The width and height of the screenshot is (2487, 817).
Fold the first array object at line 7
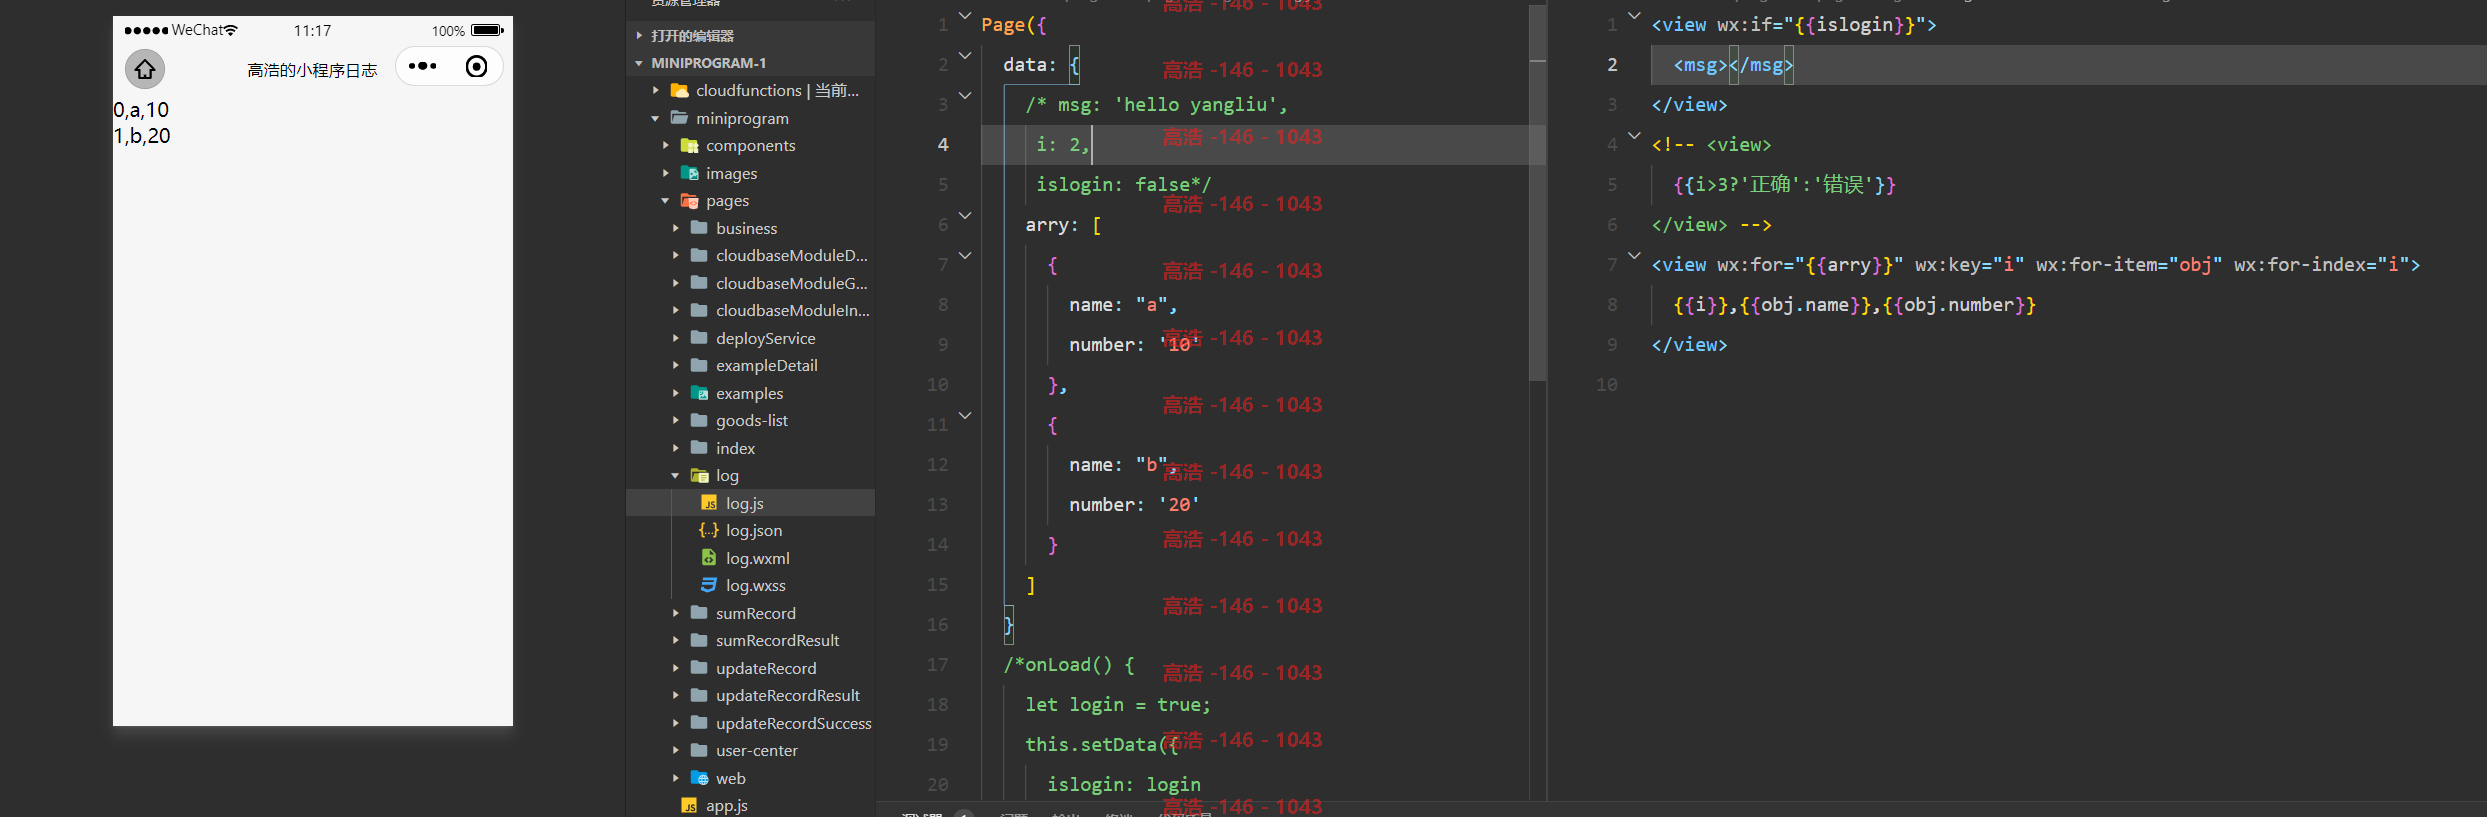coord(965,255)
